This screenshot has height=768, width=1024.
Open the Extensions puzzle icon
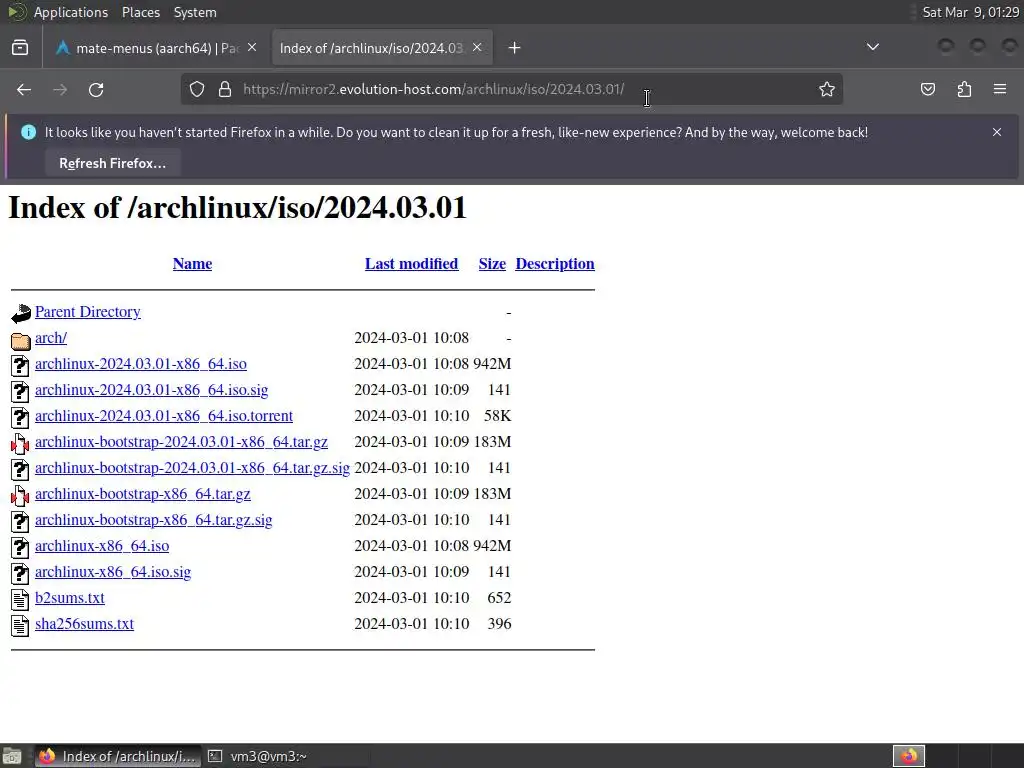point(964,89)
